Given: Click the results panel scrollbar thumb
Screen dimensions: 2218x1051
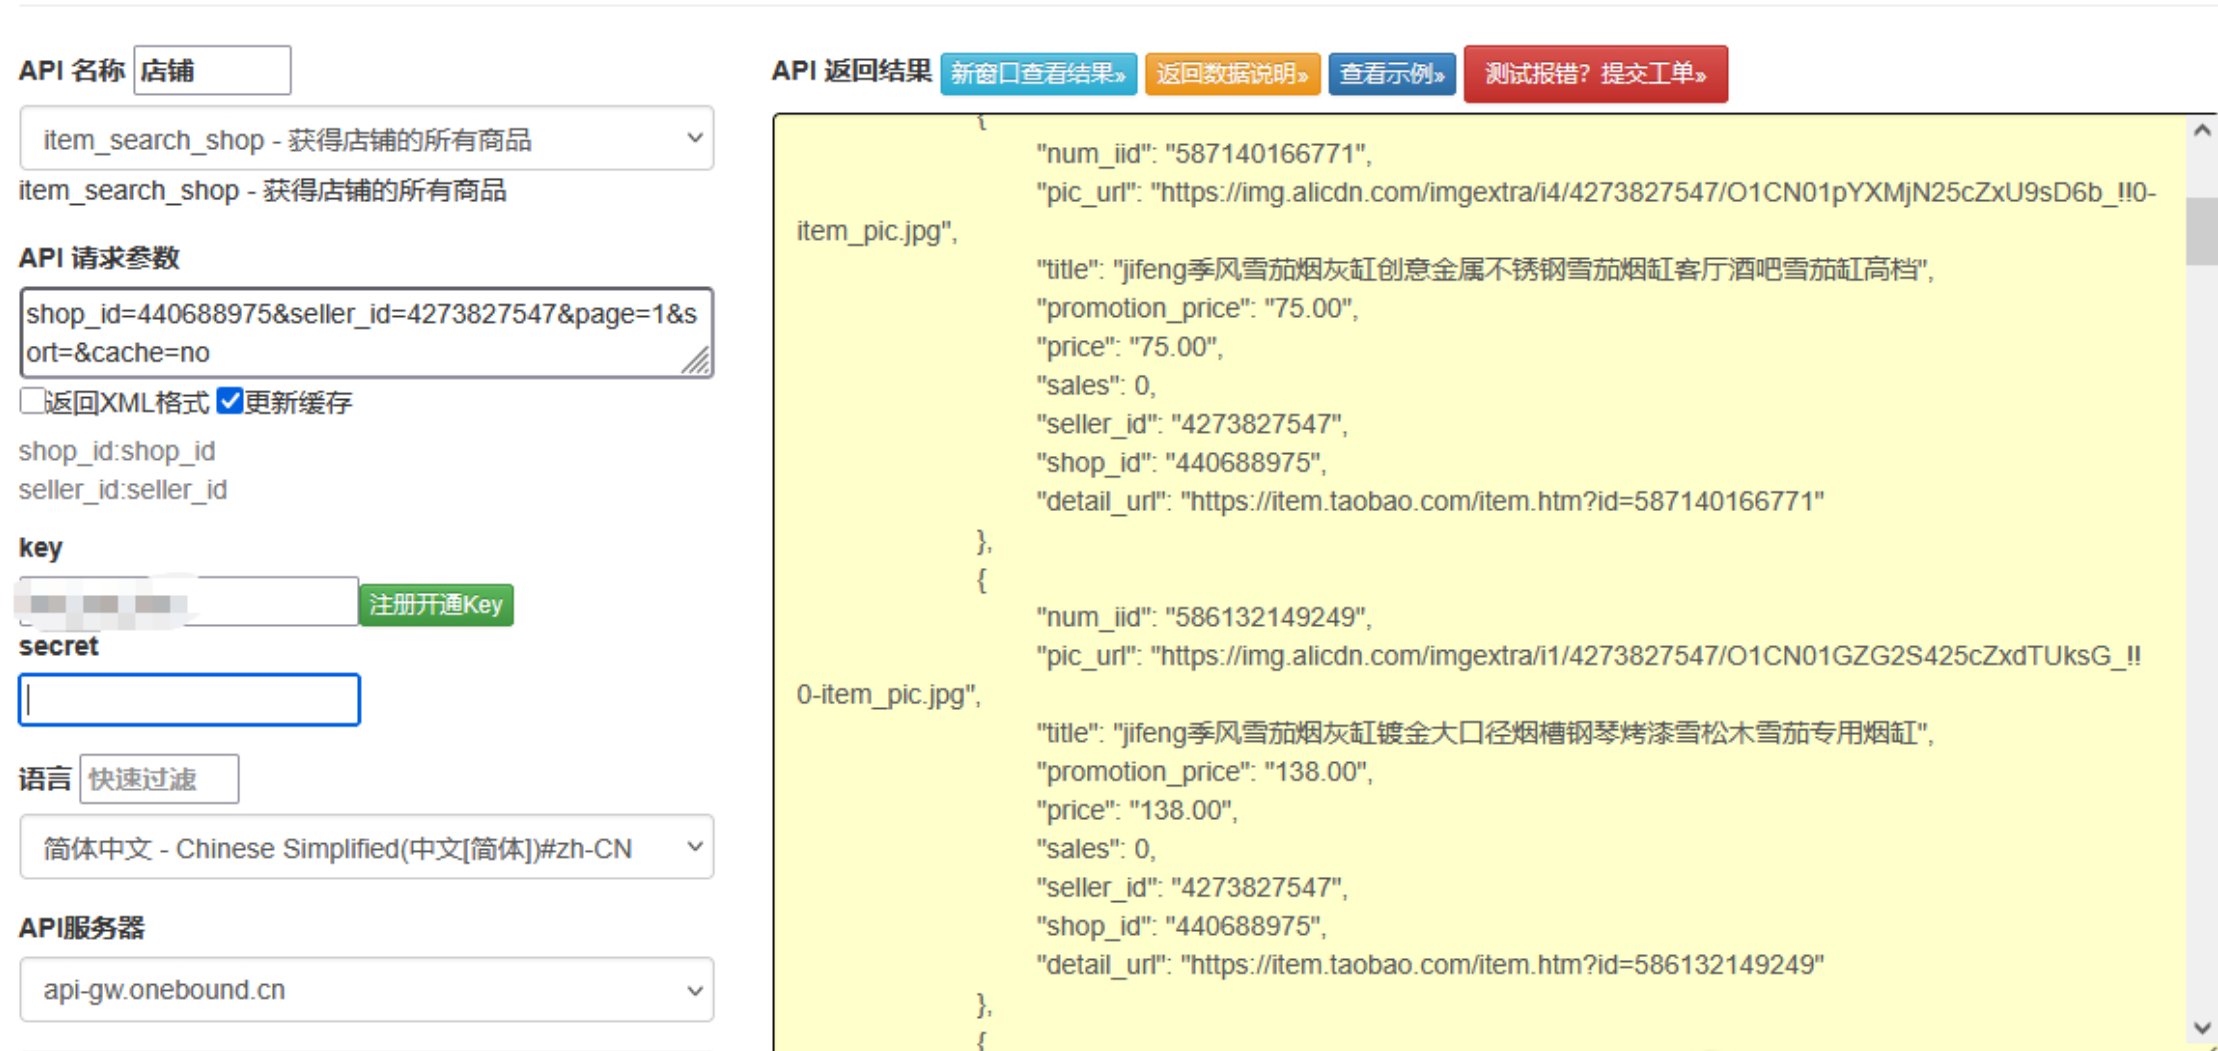Looking at the screenshot, I should [x=2201, y=231].
